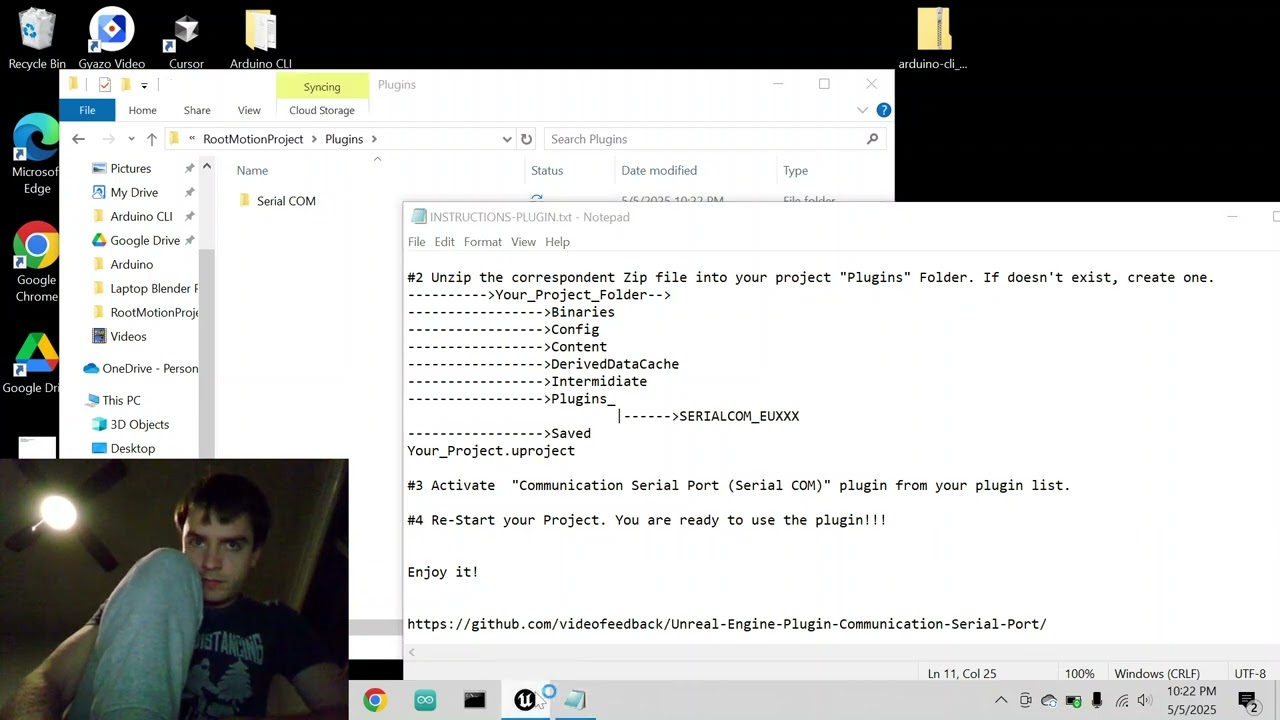
Task: Select the arduino-cli zip file on the desktop
Action: 932,39
